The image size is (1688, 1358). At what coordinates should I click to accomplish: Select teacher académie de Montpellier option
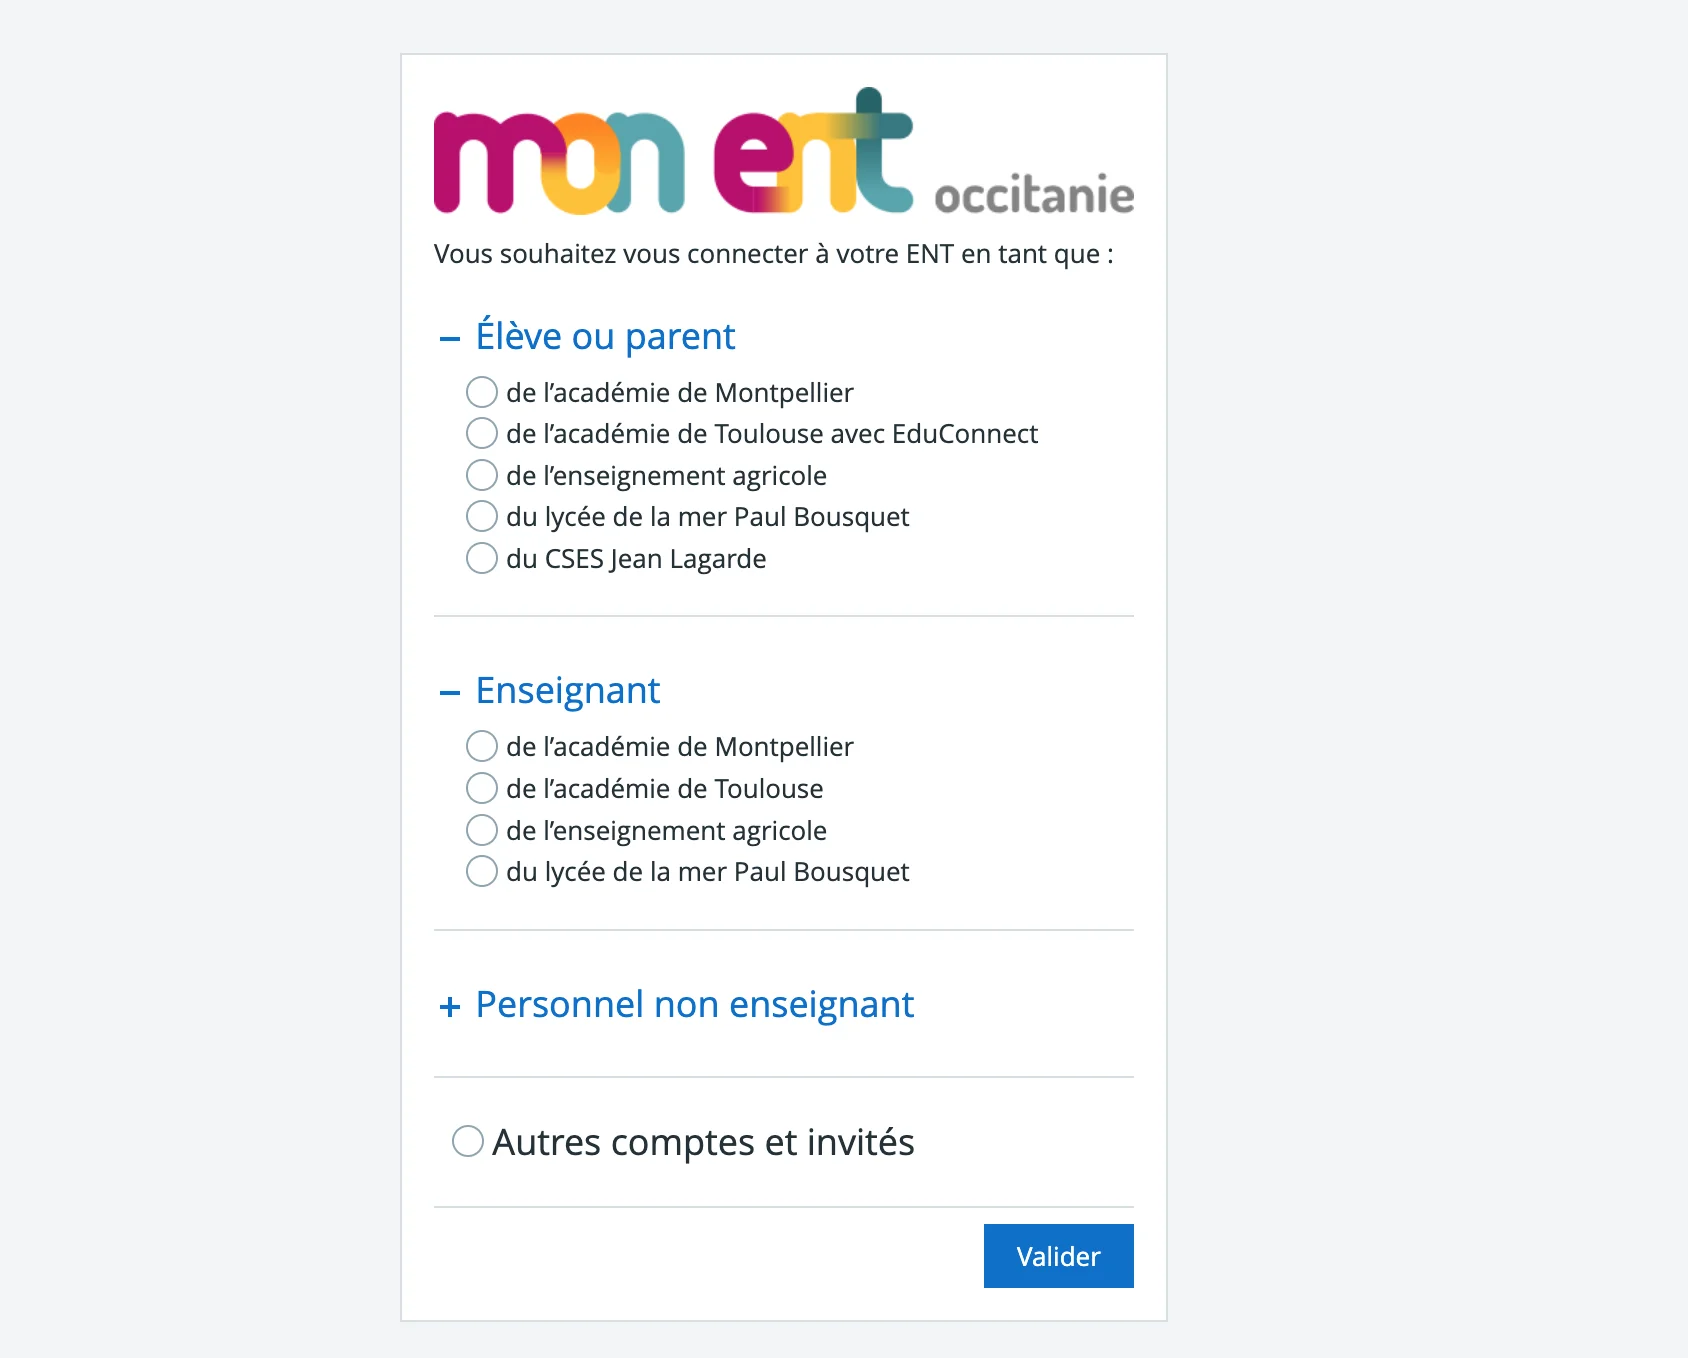(x=482, y=746)
